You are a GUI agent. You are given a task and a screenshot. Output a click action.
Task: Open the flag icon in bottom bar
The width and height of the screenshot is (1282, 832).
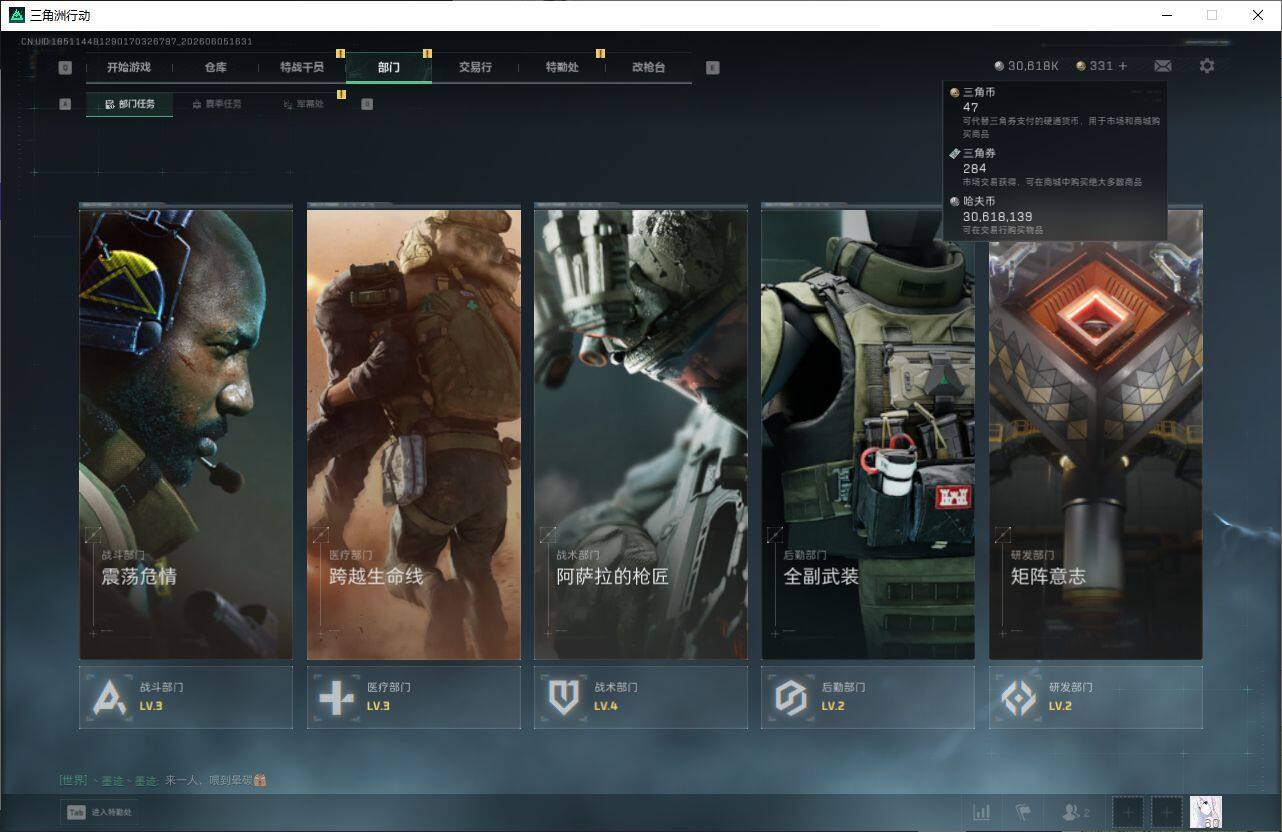[x=1022, y=812]
